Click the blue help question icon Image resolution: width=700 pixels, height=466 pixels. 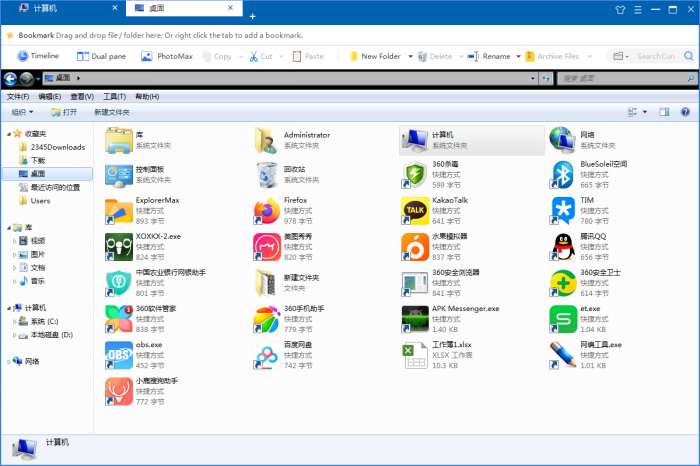click(x=685, y=112)
